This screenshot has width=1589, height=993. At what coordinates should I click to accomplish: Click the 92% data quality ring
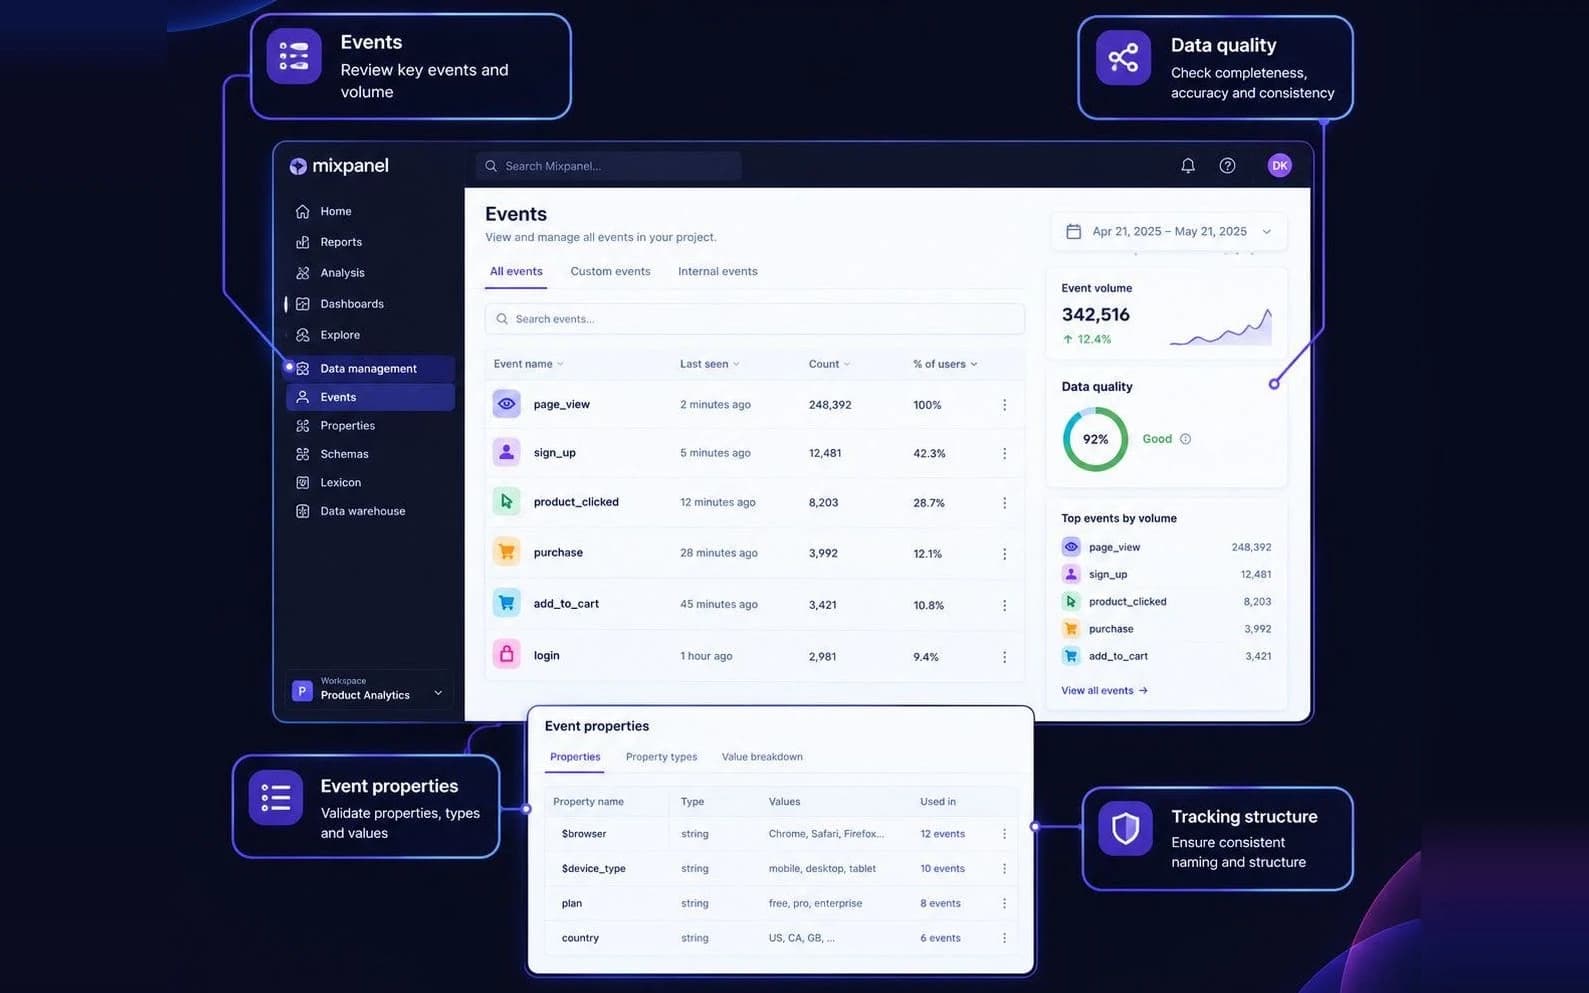(x=1095, y=439)
